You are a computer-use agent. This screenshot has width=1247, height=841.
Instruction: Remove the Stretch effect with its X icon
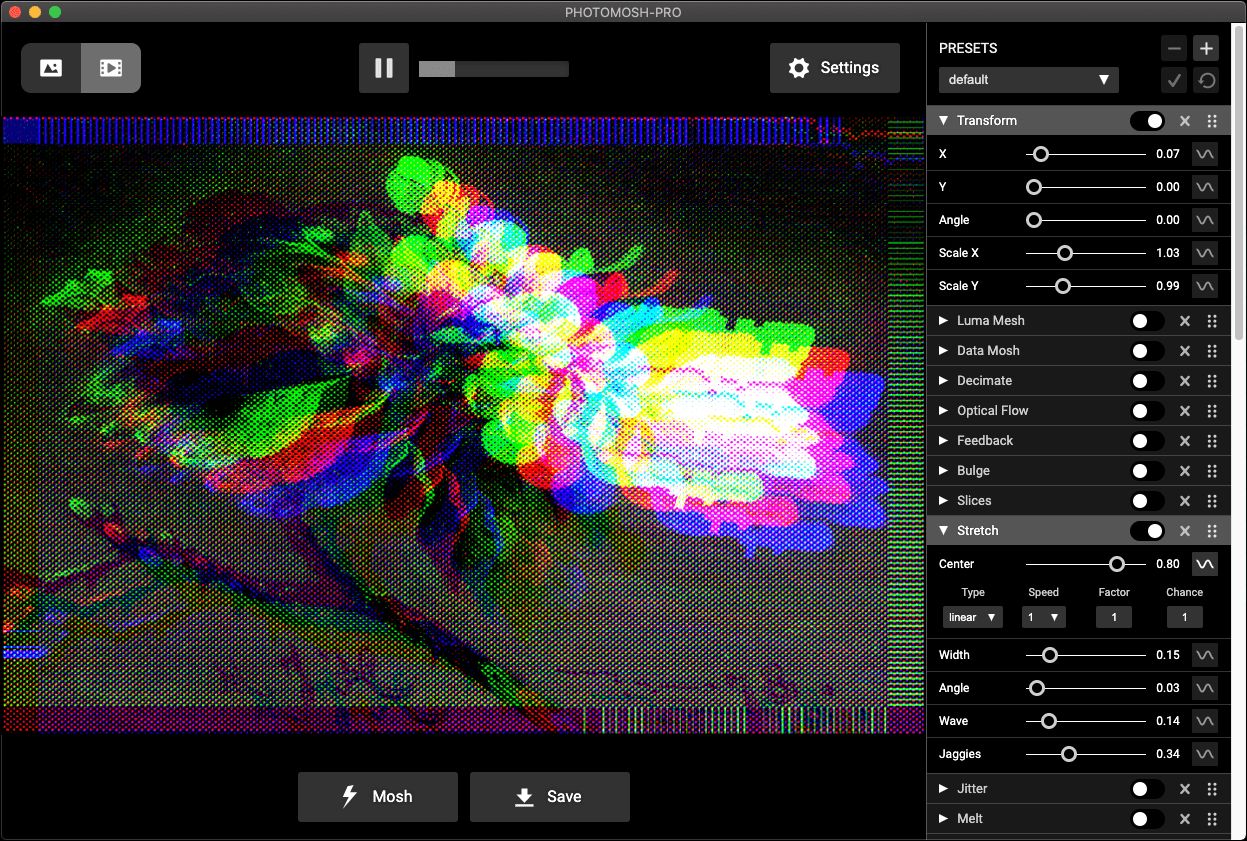click(1184, 530)
